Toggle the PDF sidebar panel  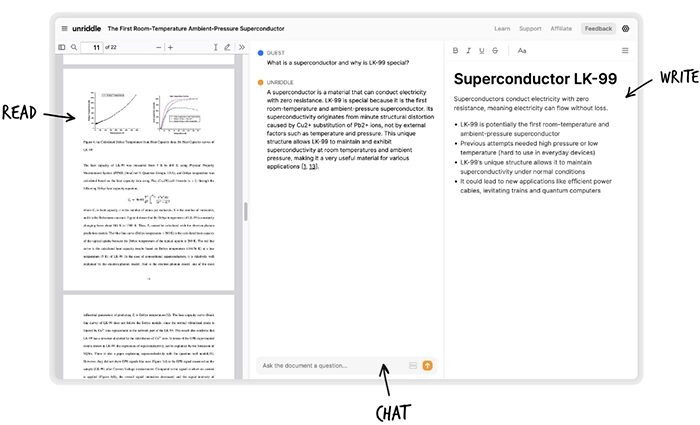pyautogui.click(x=61, y=47)
